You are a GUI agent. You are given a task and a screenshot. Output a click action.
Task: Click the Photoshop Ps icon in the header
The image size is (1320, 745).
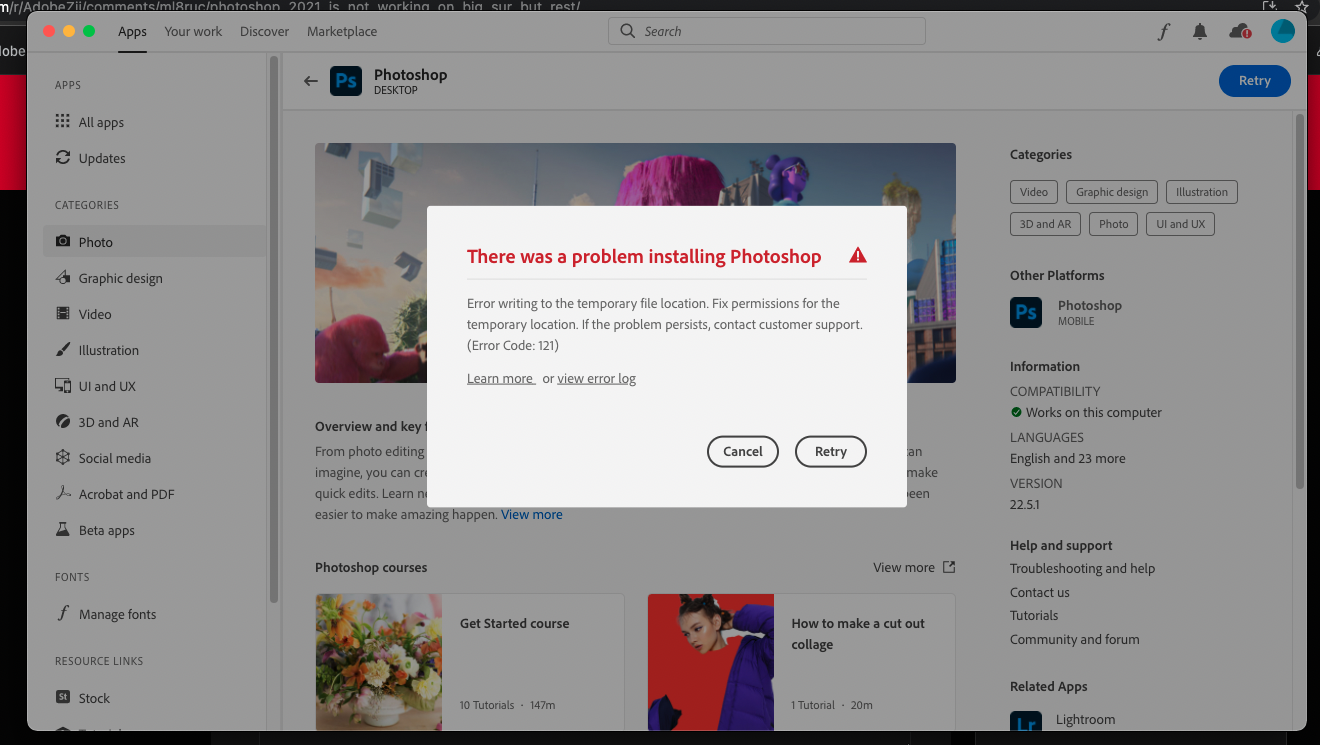click(x=346, y=80)
